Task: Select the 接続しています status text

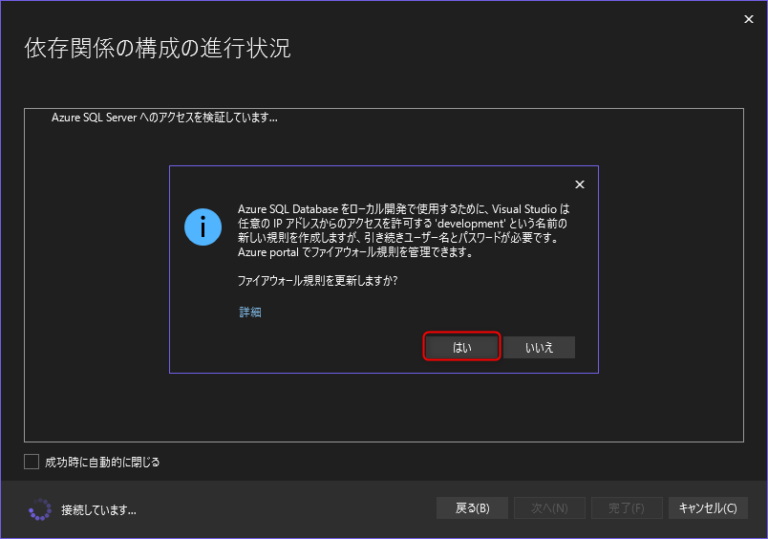Action: [x=98, y=510]
